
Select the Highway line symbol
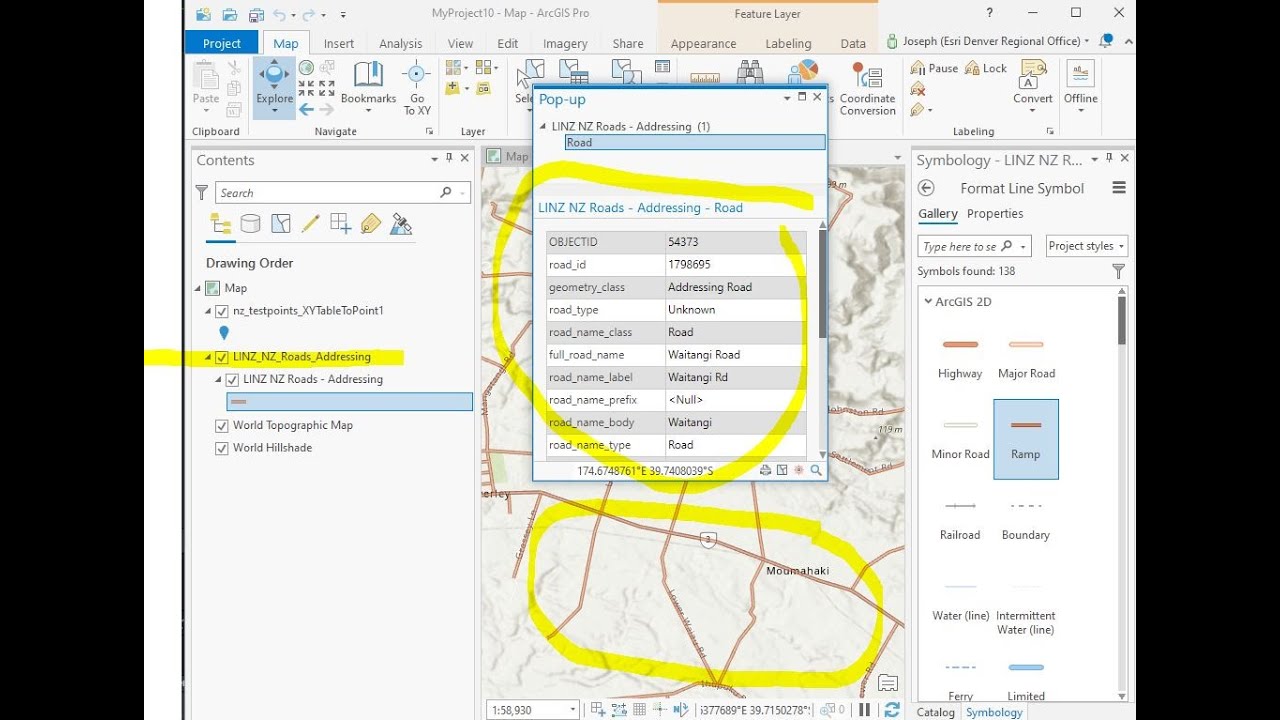point(960,359)
